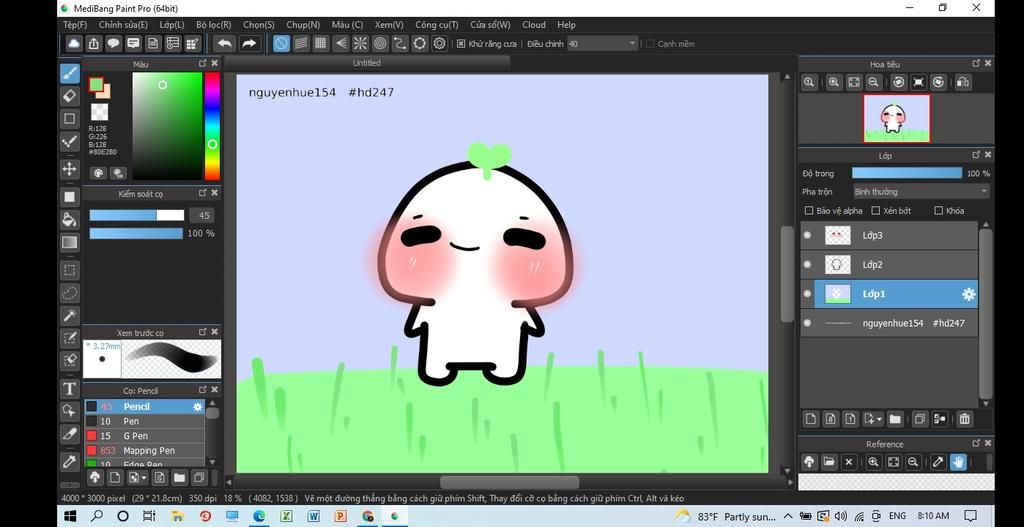The image size is (1024, 527).
Task: Hide the Lớp1 layer
Action: coord(808,294)
